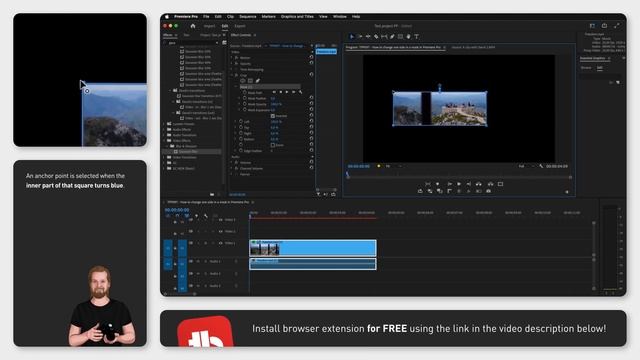
Task: Select the Razor tool
Action: point(376,36)
